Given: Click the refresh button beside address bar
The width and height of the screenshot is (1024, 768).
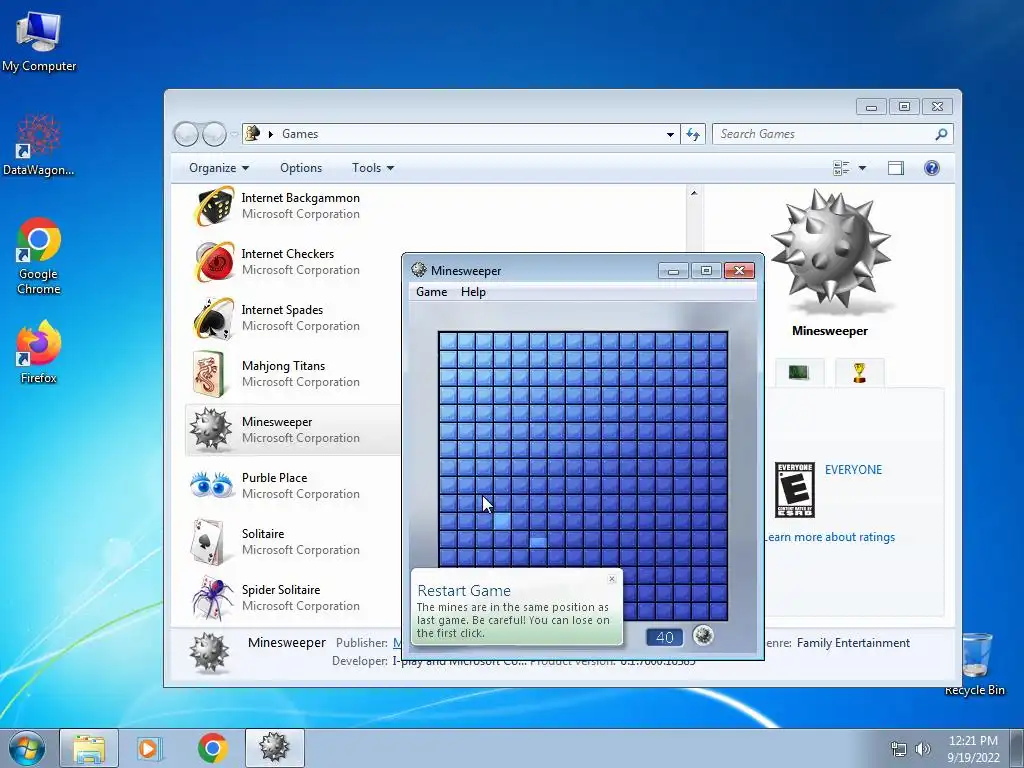Looking at the screenshot, I should [693, 134].
